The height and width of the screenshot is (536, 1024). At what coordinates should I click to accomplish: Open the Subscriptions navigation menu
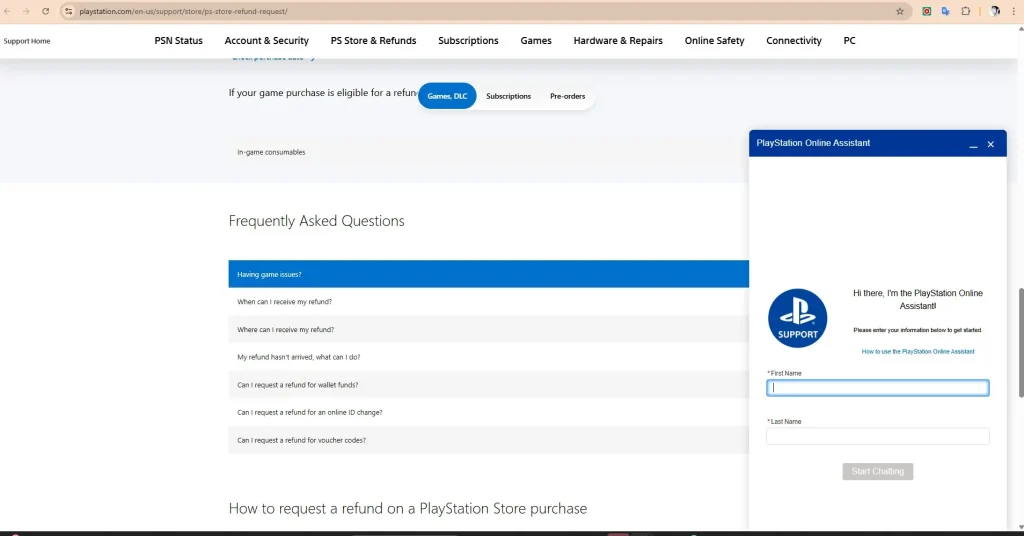pyautogui.click(x=468, y=40)
